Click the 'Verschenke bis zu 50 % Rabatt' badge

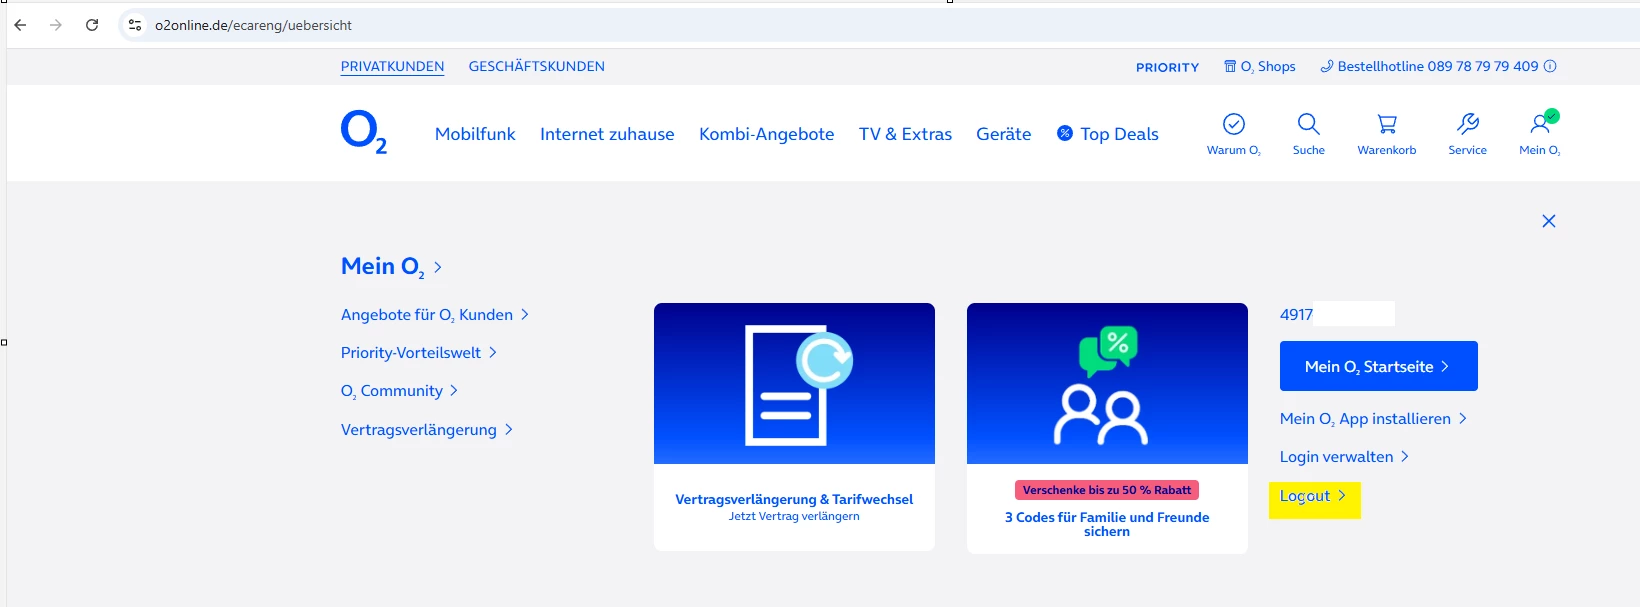coord(1107,490)
